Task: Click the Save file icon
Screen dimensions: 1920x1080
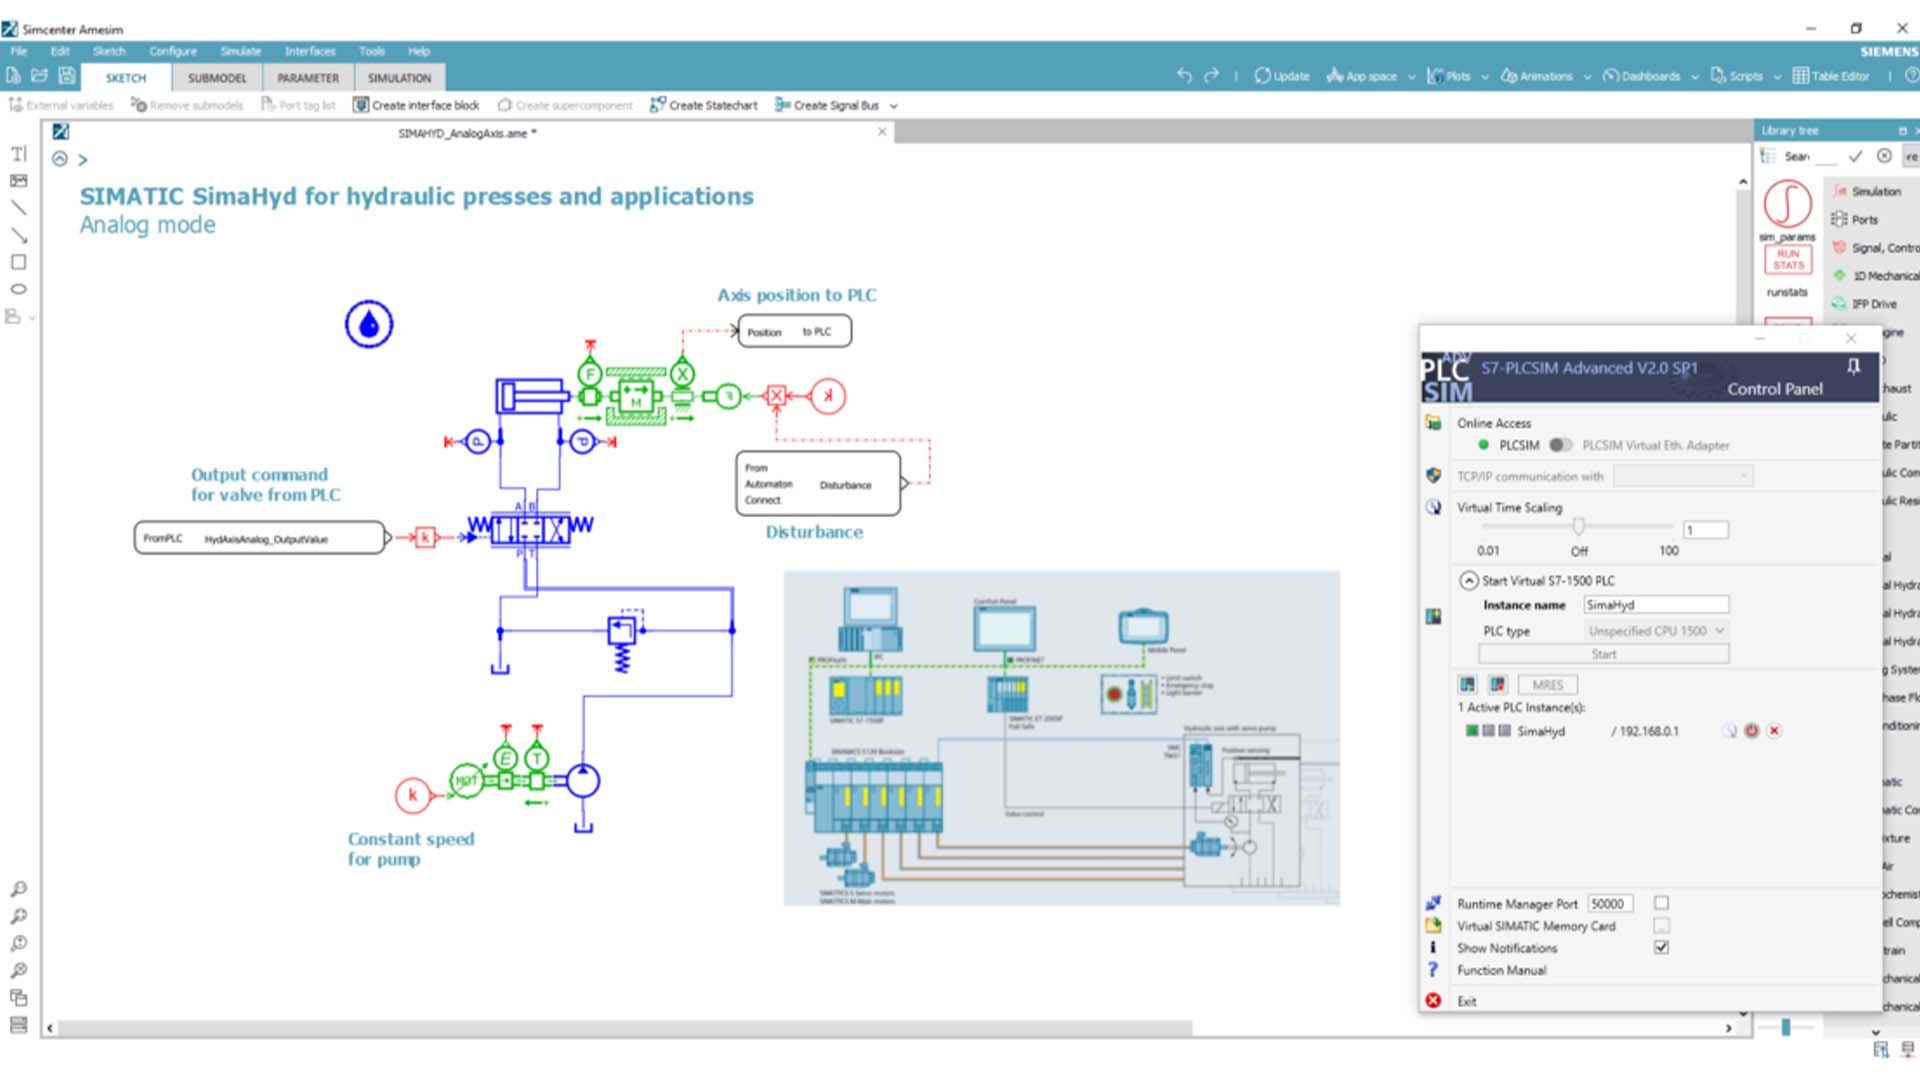Action: click(x=66, y=75)
